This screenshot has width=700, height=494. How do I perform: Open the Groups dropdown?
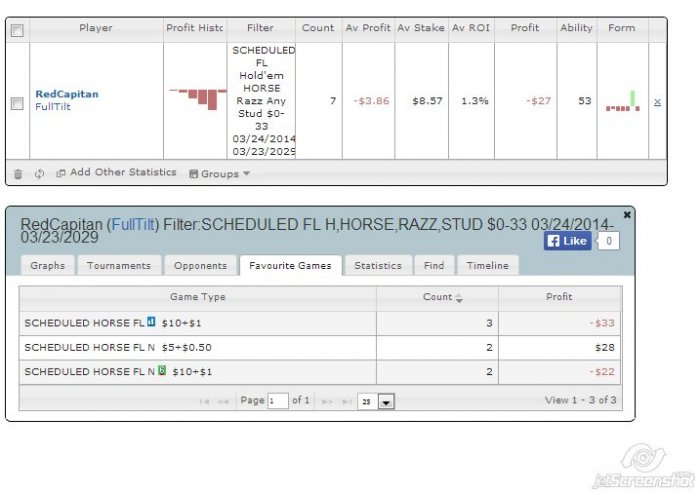(219, 174)
